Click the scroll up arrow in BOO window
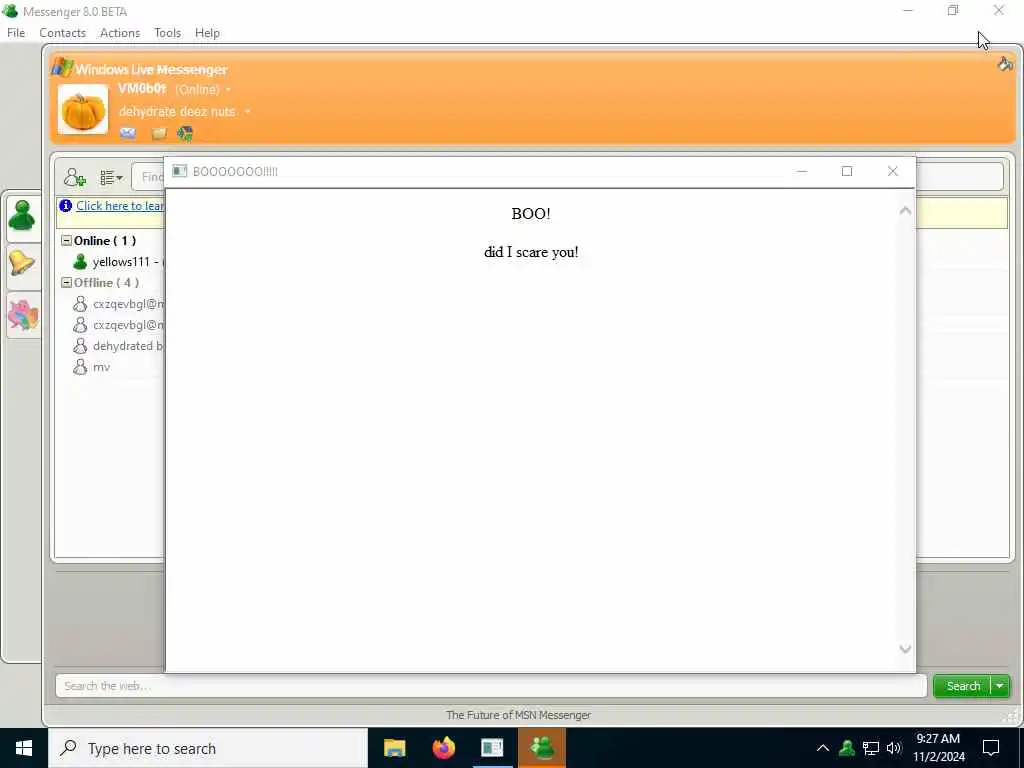This screenshot has height=768, width=1024. coord(904,210)
